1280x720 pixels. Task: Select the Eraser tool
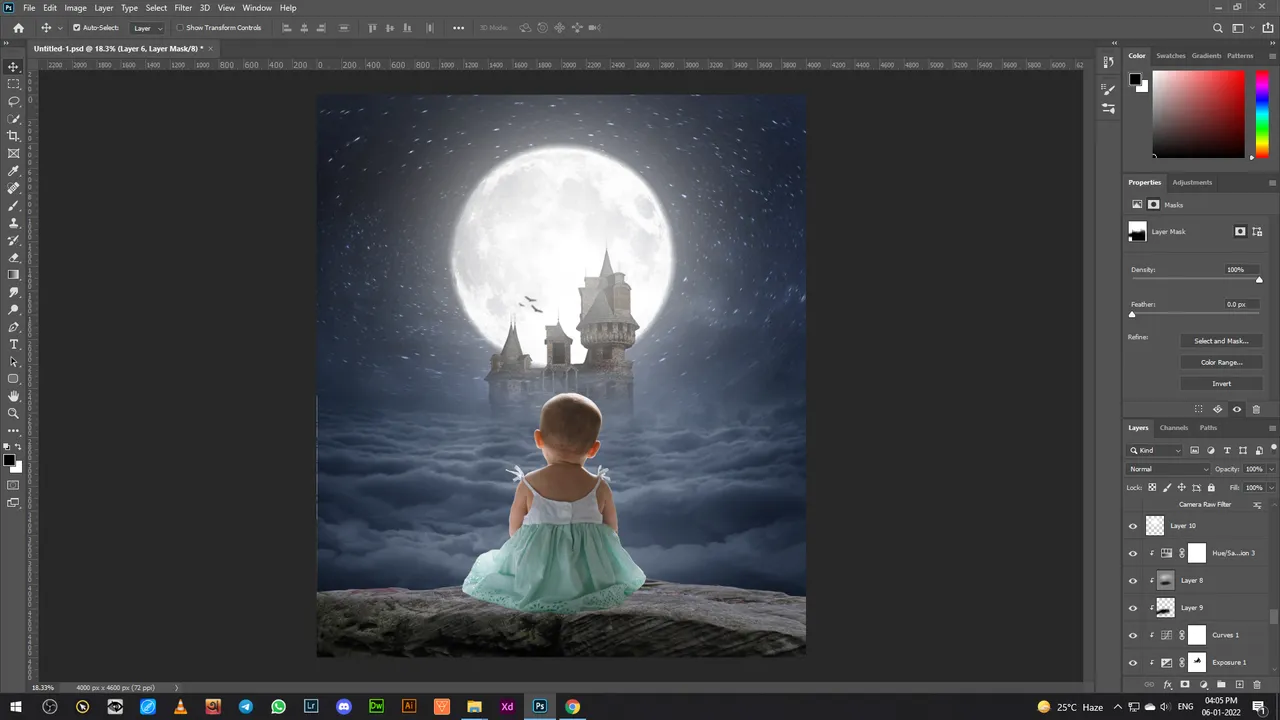14,257
